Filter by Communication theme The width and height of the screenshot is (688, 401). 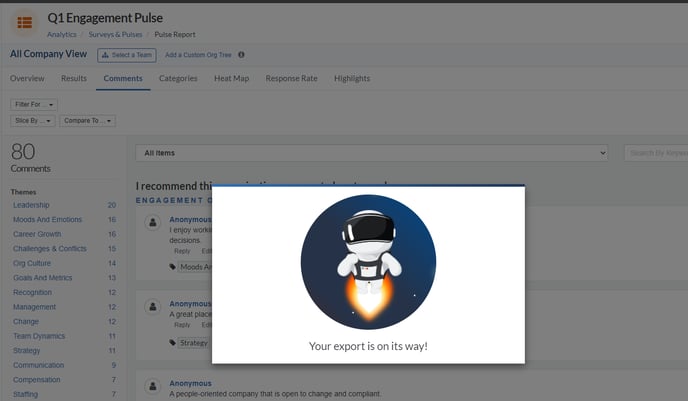[38, 365]
